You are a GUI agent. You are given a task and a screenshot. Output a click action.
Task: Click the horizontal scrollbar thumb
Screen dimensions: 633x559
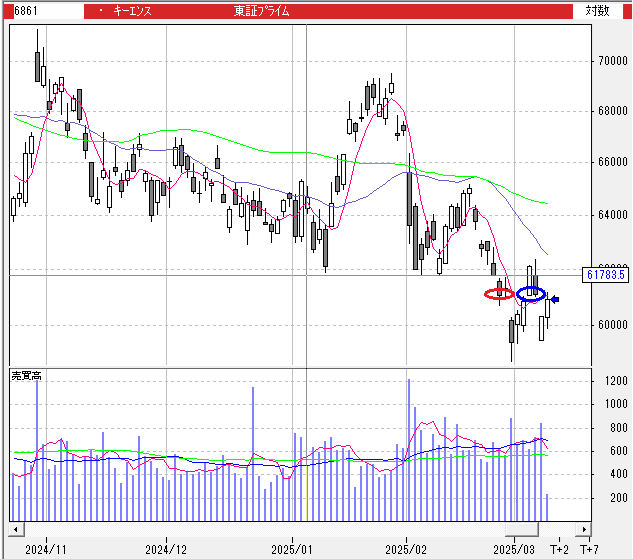(x=522, y=529)
